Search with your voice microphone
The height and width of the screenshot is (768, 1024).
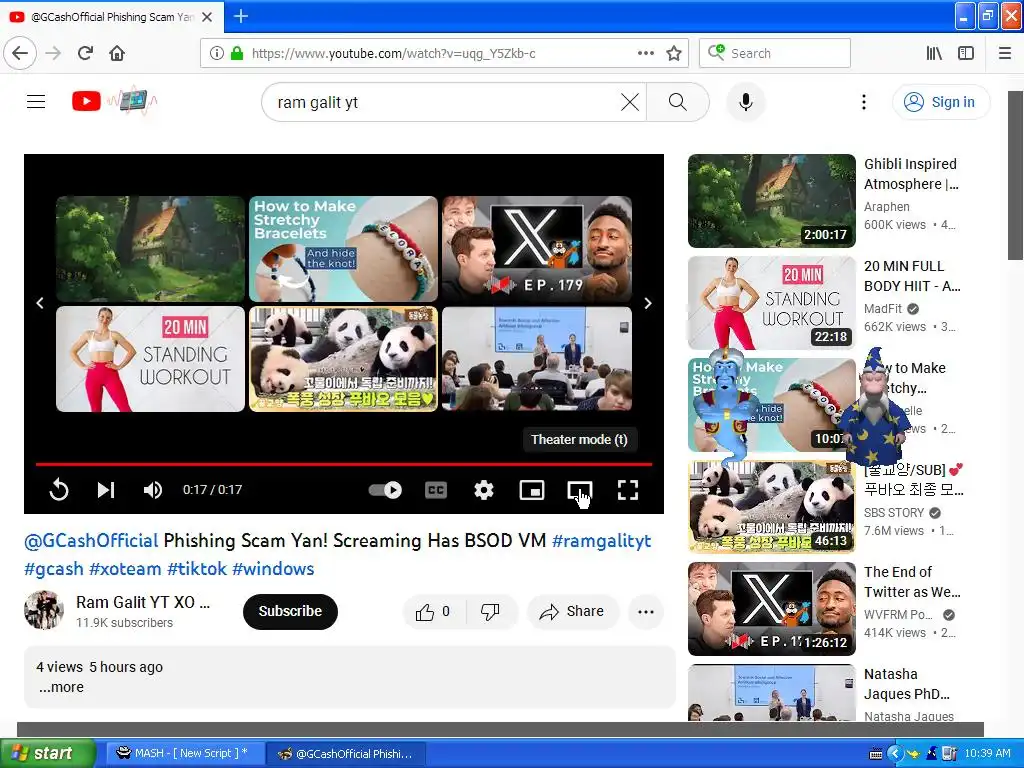coord(746,102)
